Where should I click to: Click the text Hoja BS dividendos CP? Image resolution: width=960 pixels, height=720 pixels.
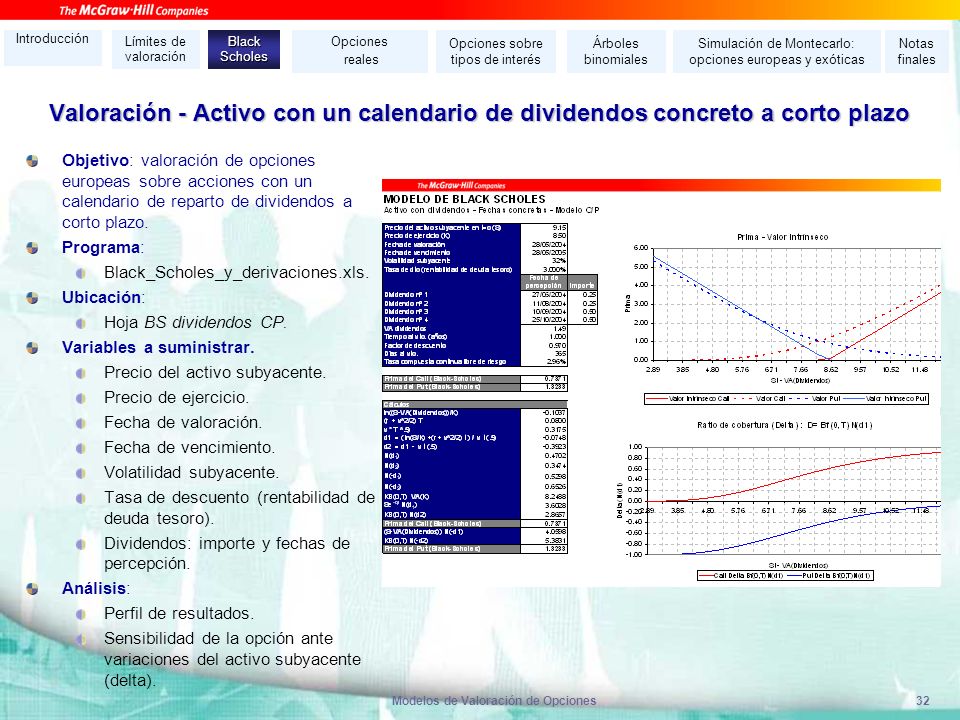195,323
